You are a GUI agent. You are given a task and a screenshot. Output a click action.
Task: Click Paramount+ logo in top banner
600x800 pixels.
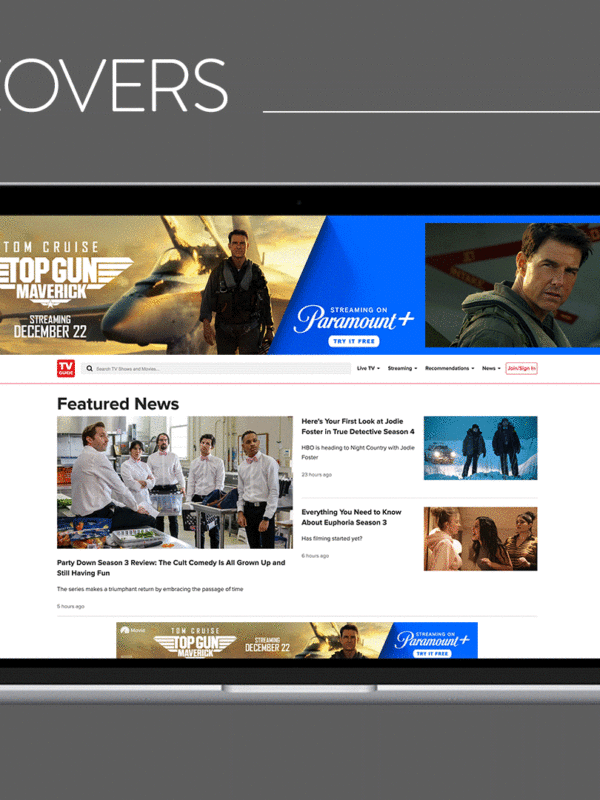click(353, 319)
